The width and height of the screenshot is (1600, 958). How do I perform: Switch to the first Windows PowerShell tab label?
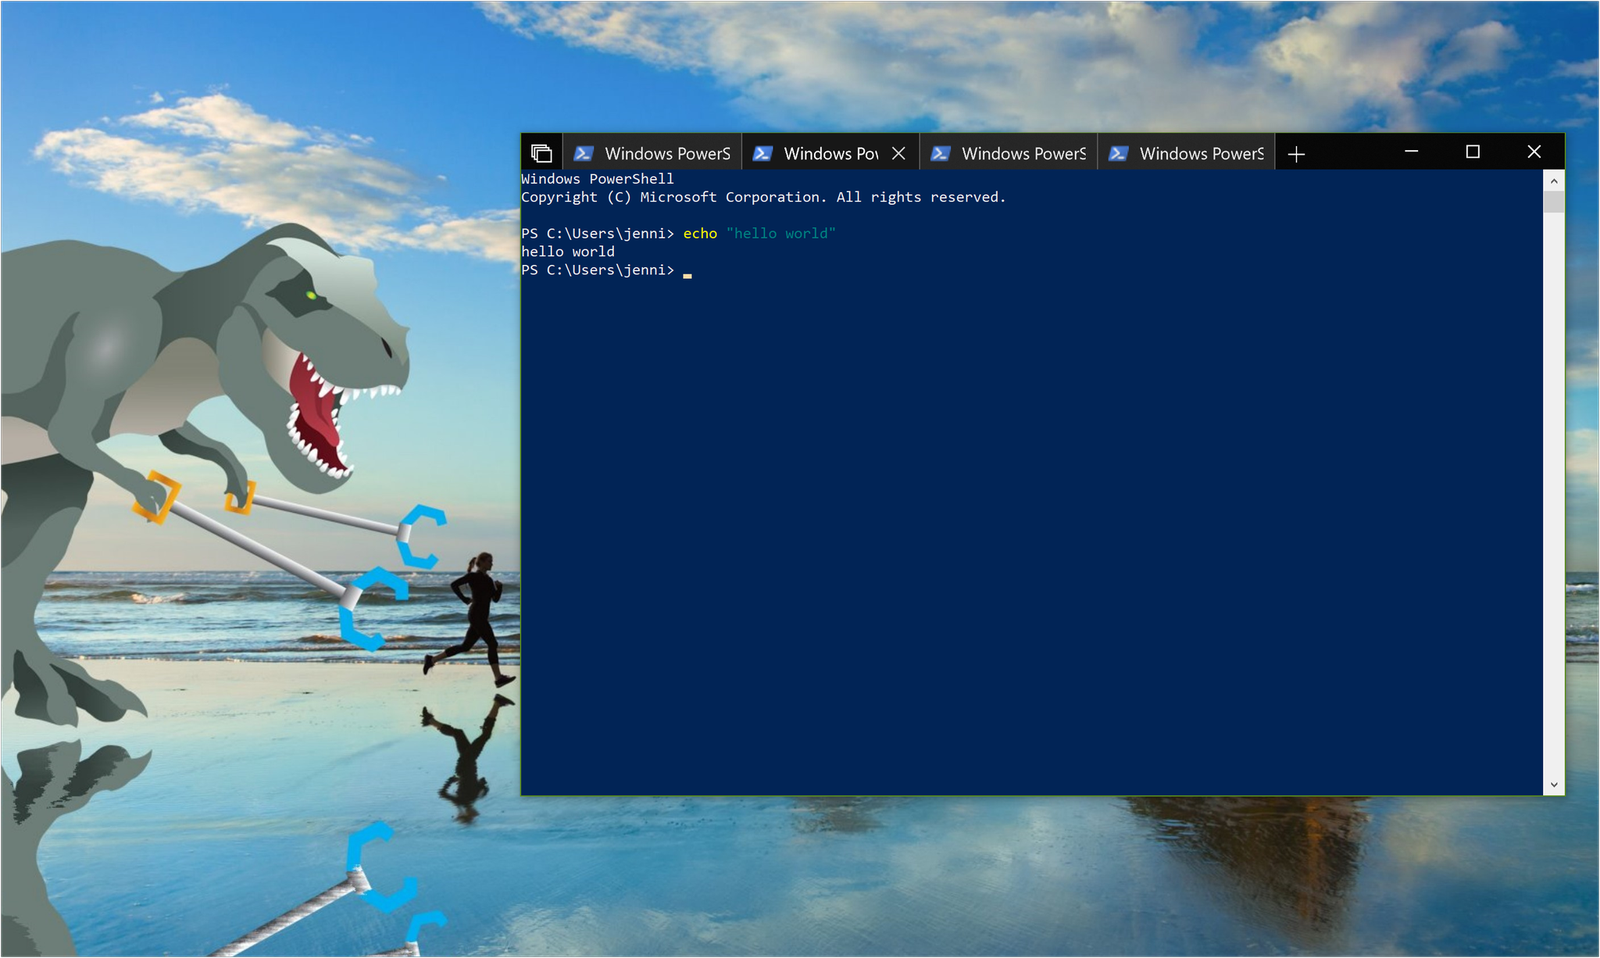pos(667,153)
